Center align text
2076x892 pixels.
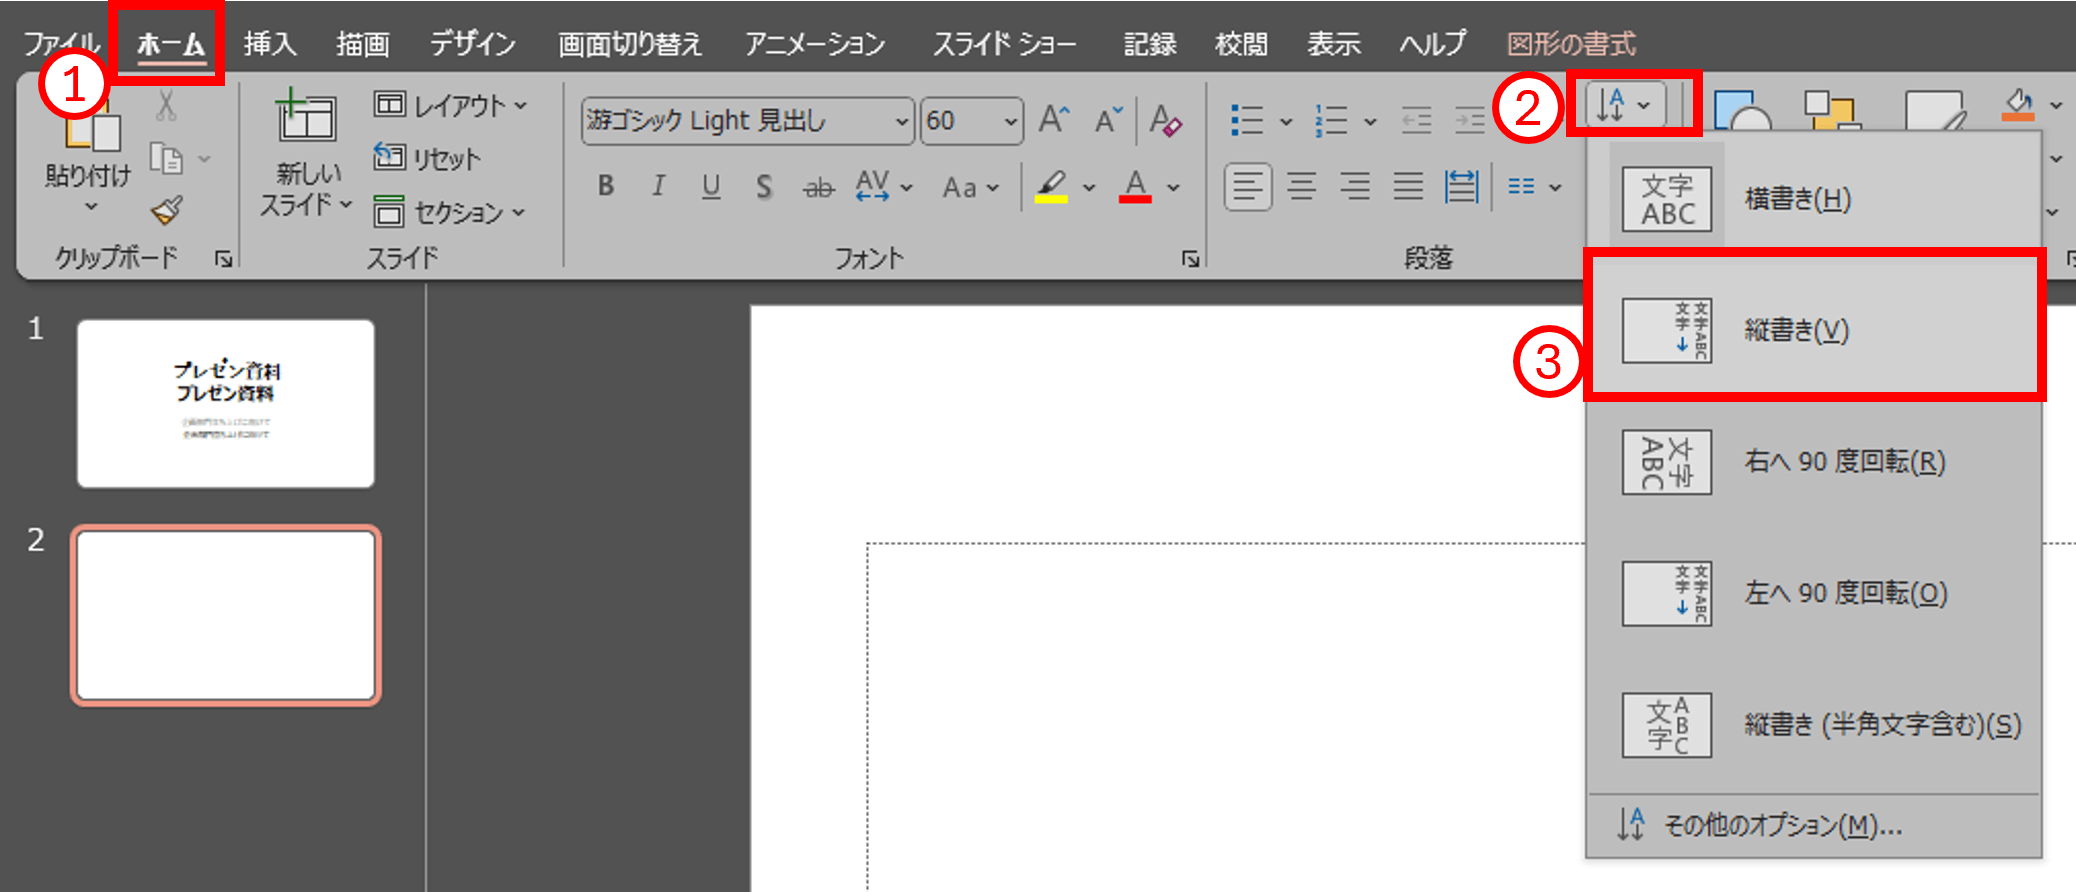pyautogui.click(x=1301, y=186)
